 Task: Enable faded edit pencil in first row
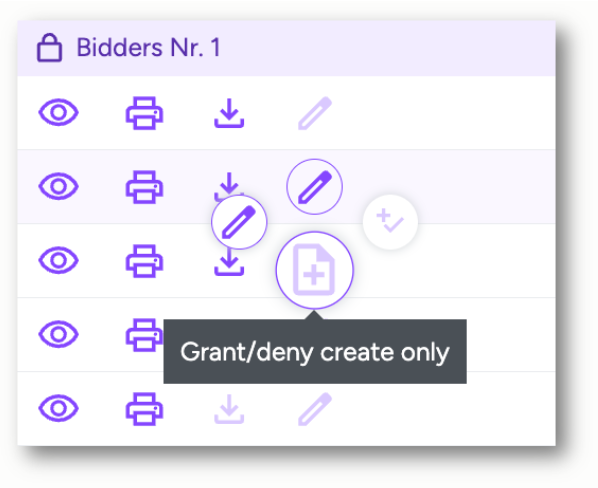(x=315, y=113)
